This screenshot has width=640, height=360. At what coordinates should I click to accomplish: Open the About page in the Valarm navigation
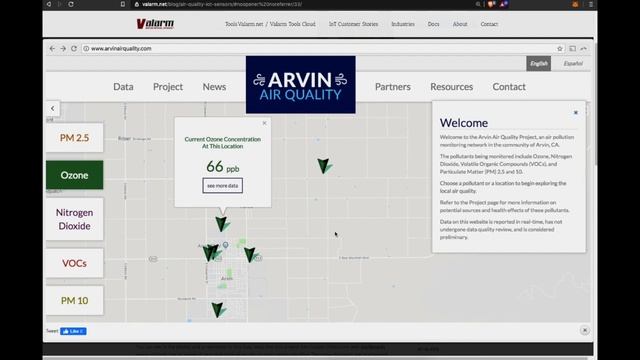tap(460, 24)
